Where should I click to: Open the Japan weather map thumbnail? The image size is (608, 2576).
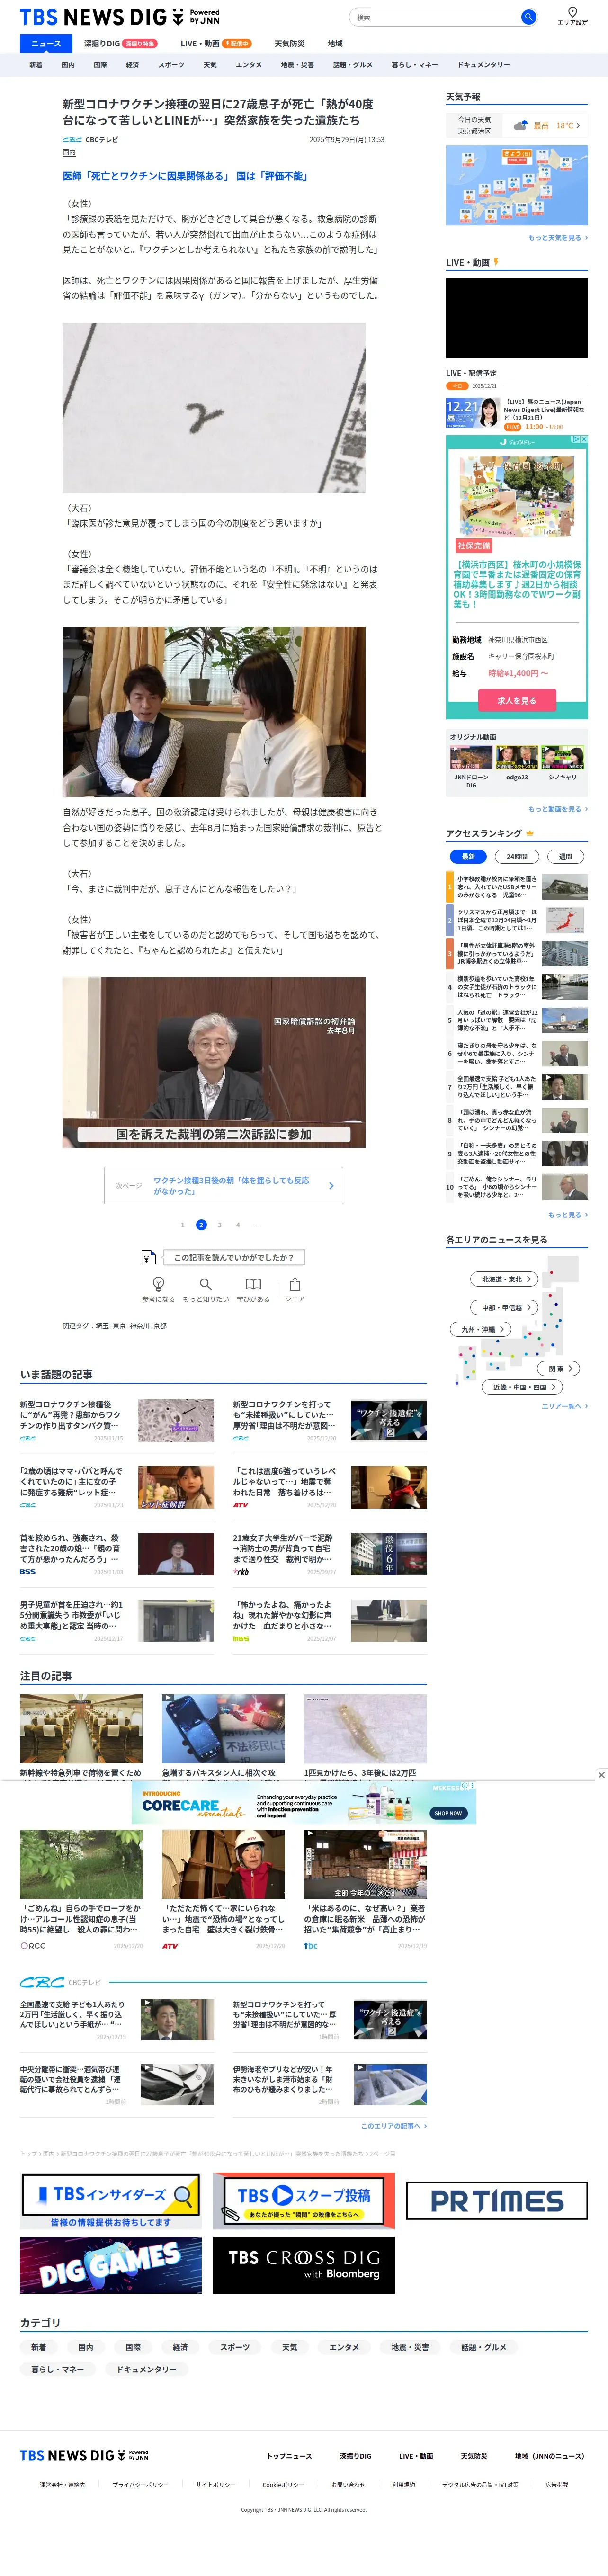click(517, 186)
